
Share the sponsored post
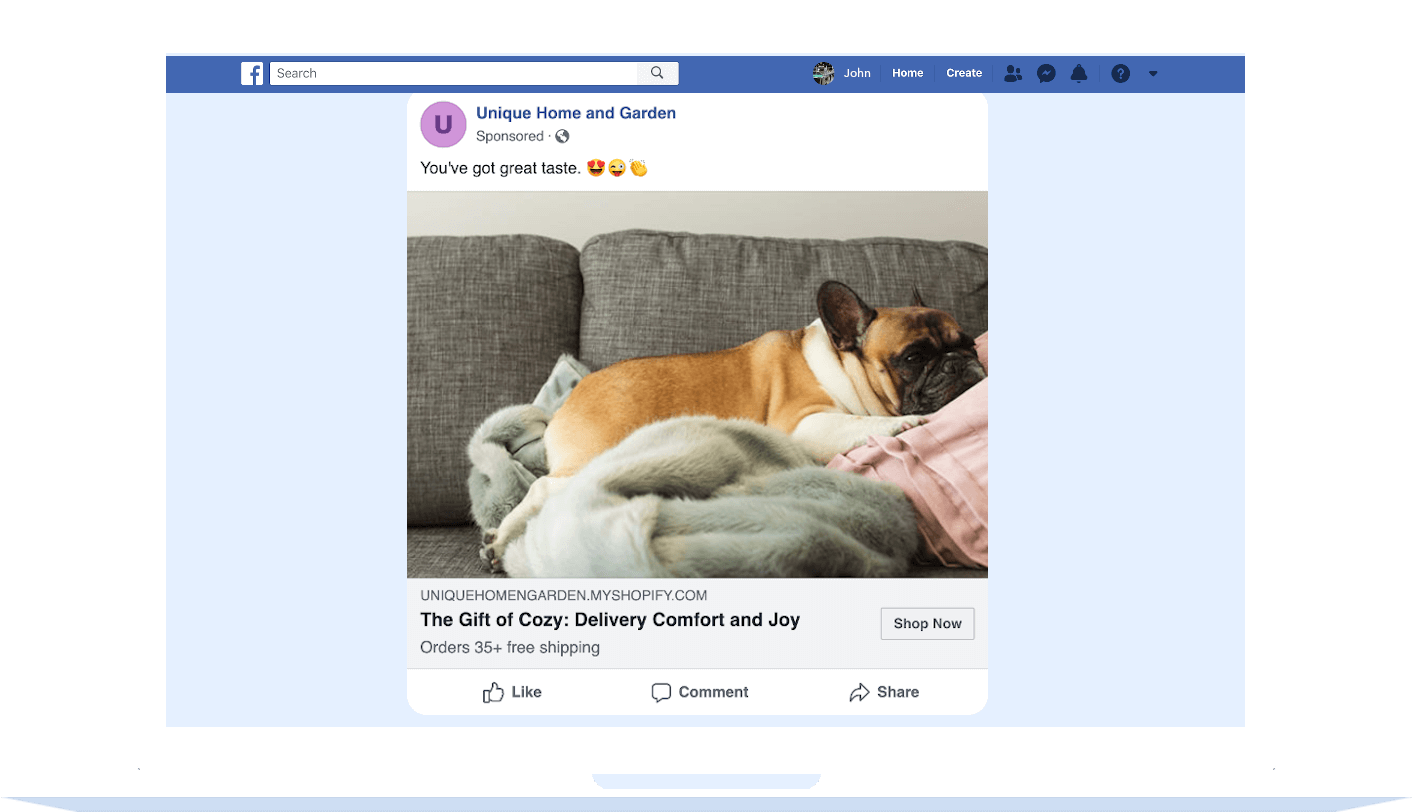click(x=884, y=692)
